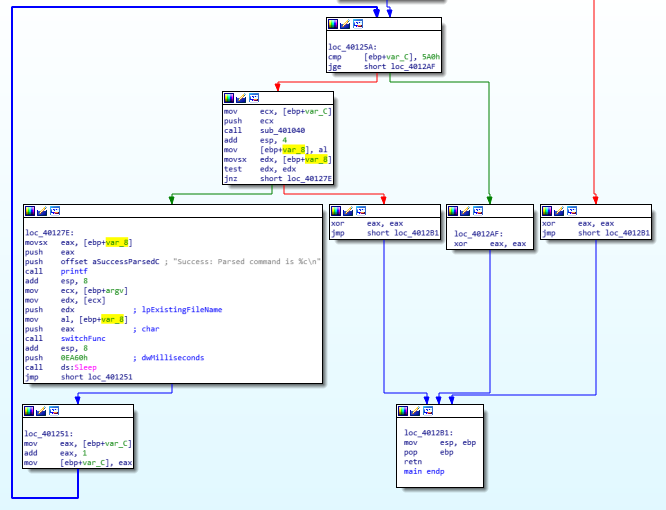666x510 pixels.
Task: Click the add esp, 4 instruction
Action: click(x=255, y=140)
